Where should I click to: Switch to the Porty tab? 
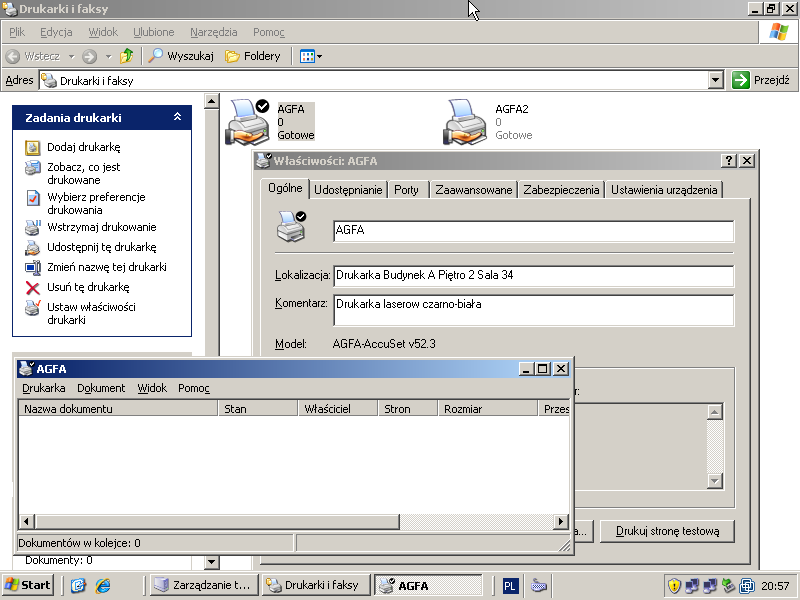406,190
